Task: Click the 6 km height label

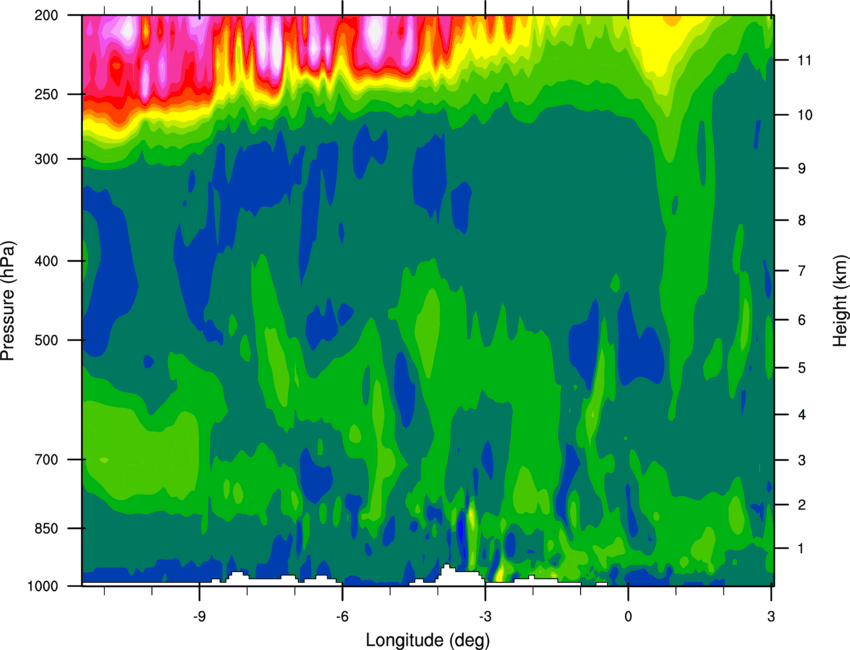Action: (x=802, y=320)
